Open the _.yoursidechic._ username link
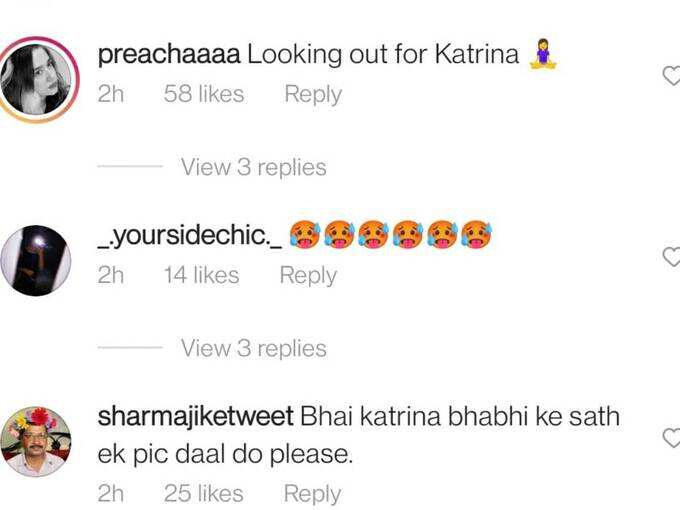 (190, 236)
